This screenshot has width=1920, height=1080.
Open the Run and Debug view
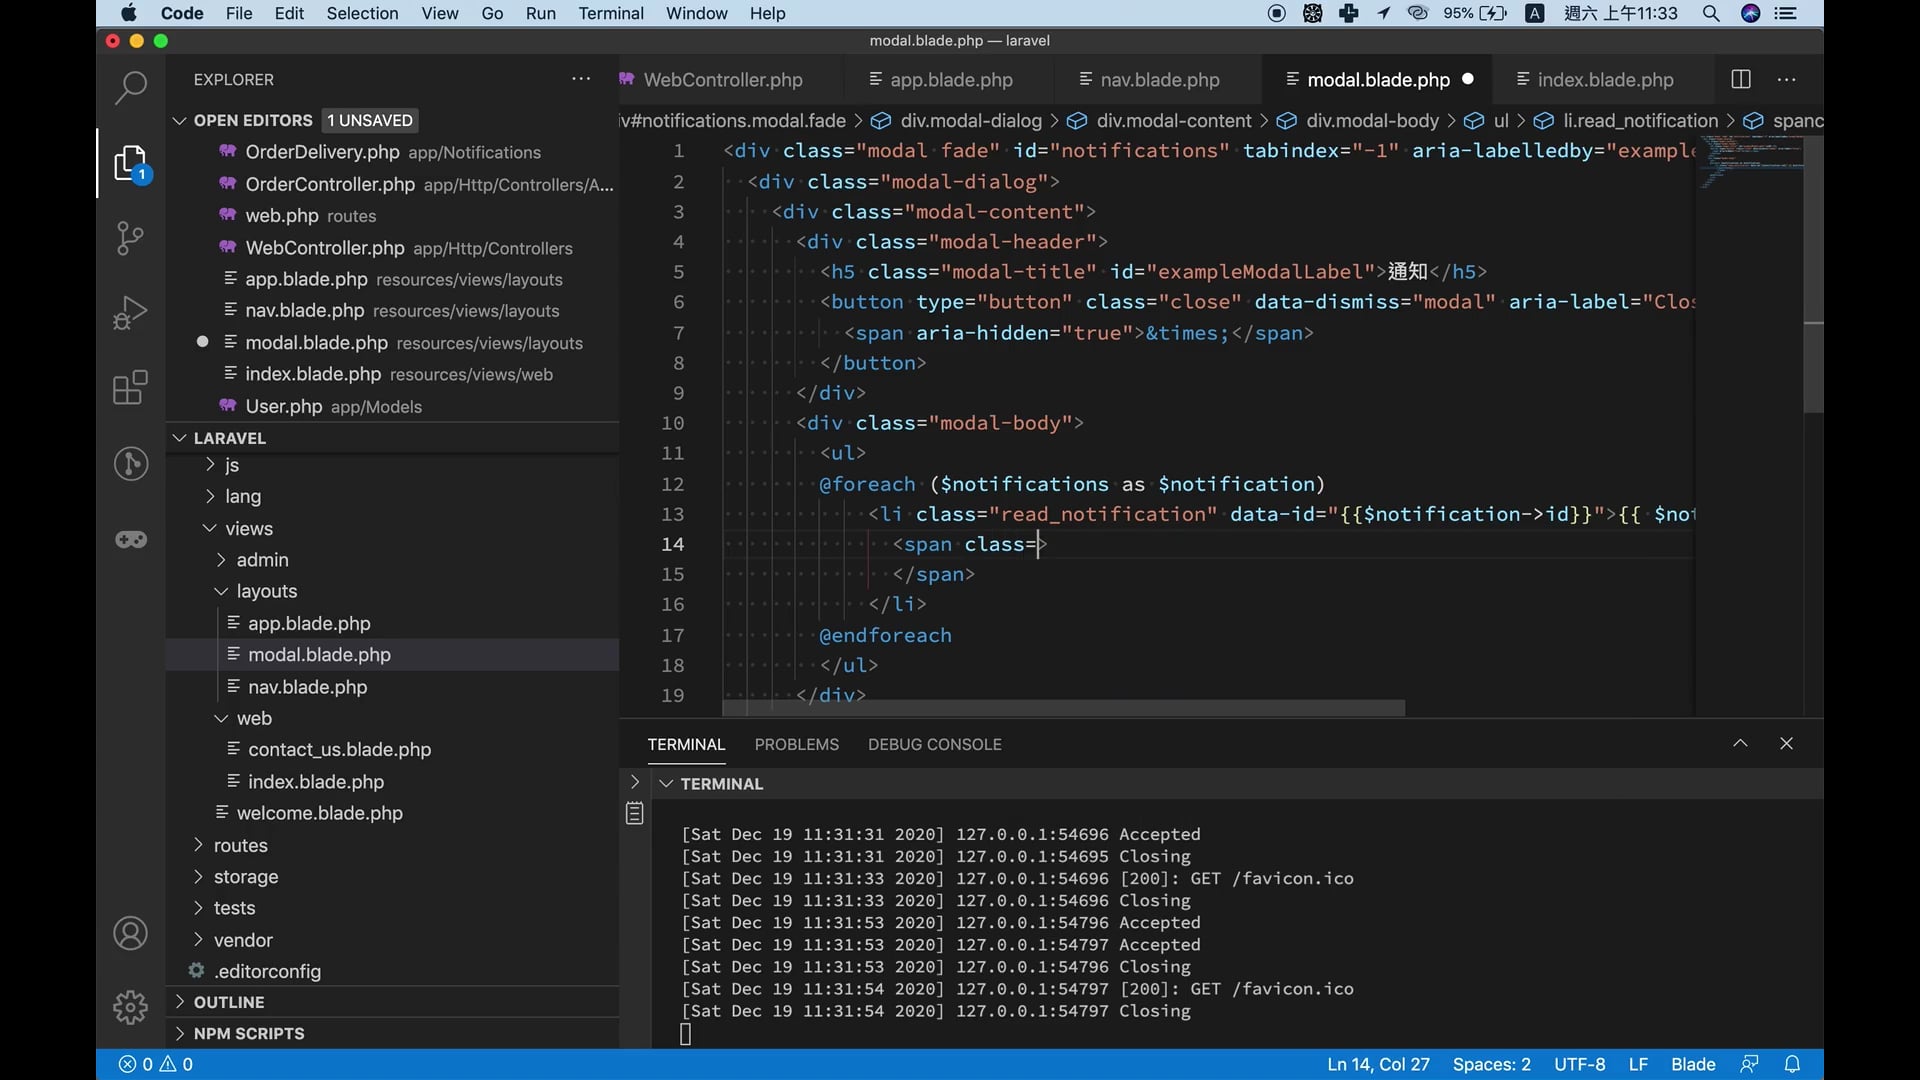click(x=131, y=312)
